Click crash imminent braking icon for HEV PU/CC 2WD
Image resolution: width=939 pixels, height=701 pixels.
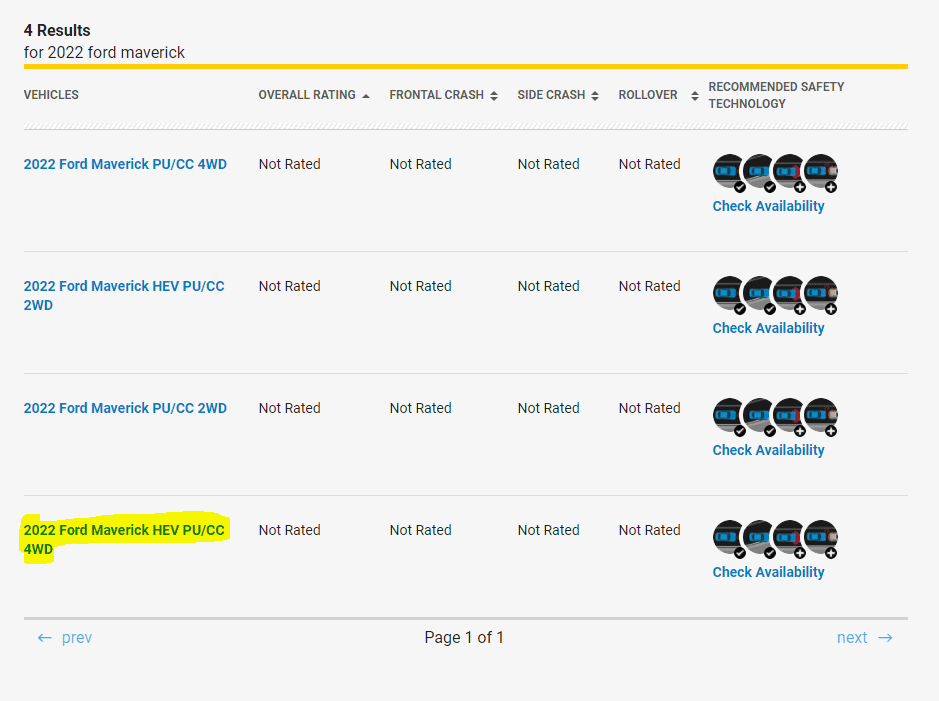[789, 295]
